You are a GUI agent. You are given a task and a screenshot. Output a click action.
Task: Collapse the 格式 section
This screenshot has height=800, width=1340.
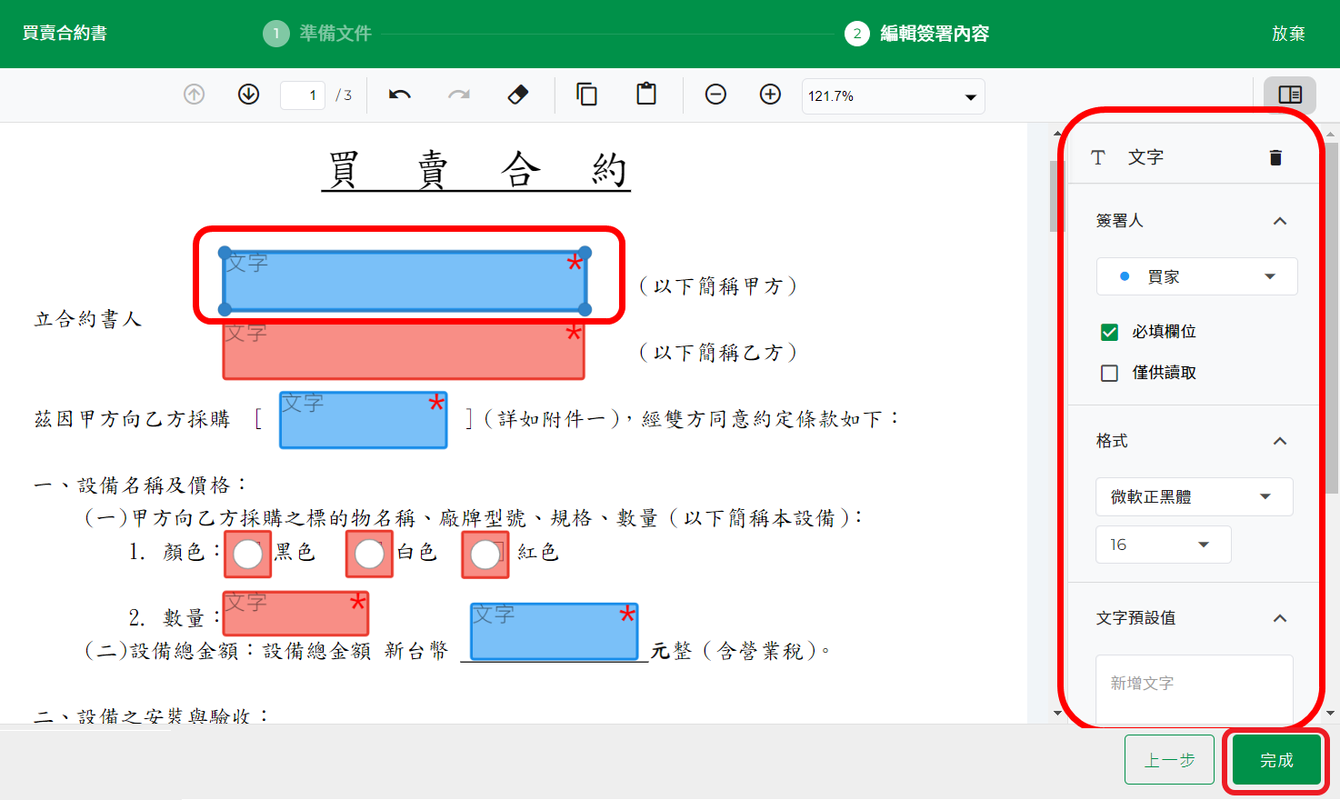(1279, 441)
